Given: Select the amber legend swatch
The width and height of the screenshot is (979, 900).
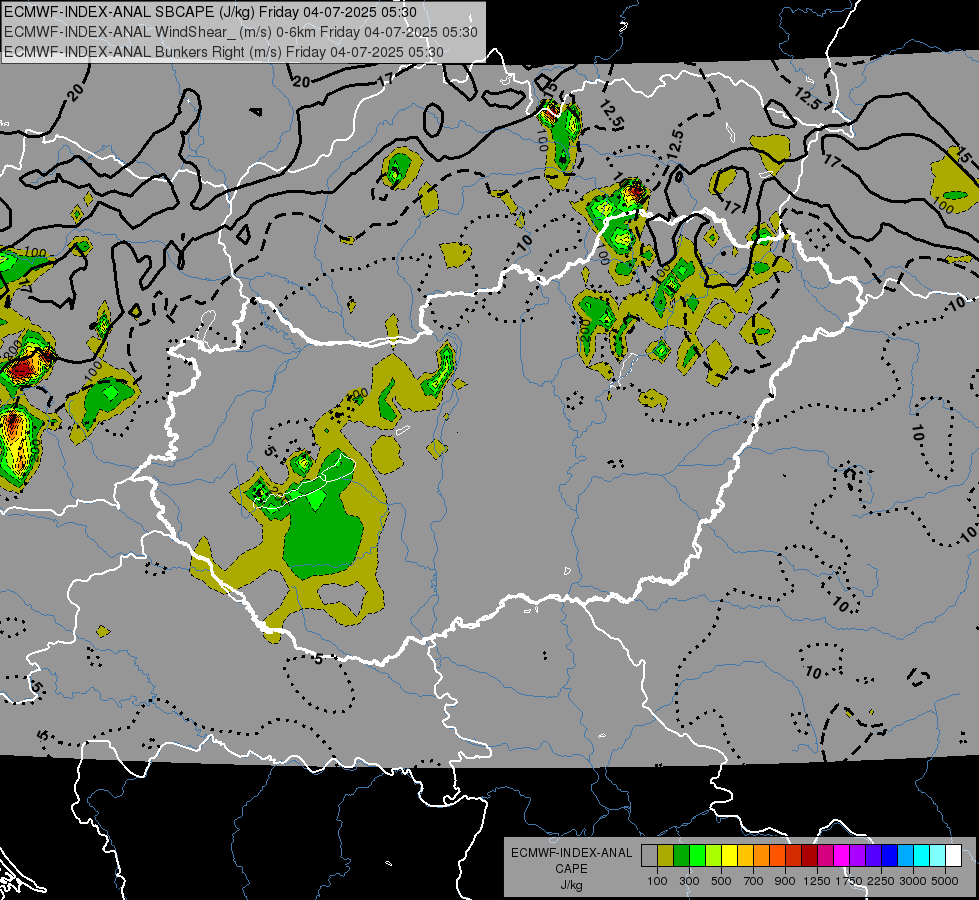Looking at the screenshot, I should pos(745,856).
